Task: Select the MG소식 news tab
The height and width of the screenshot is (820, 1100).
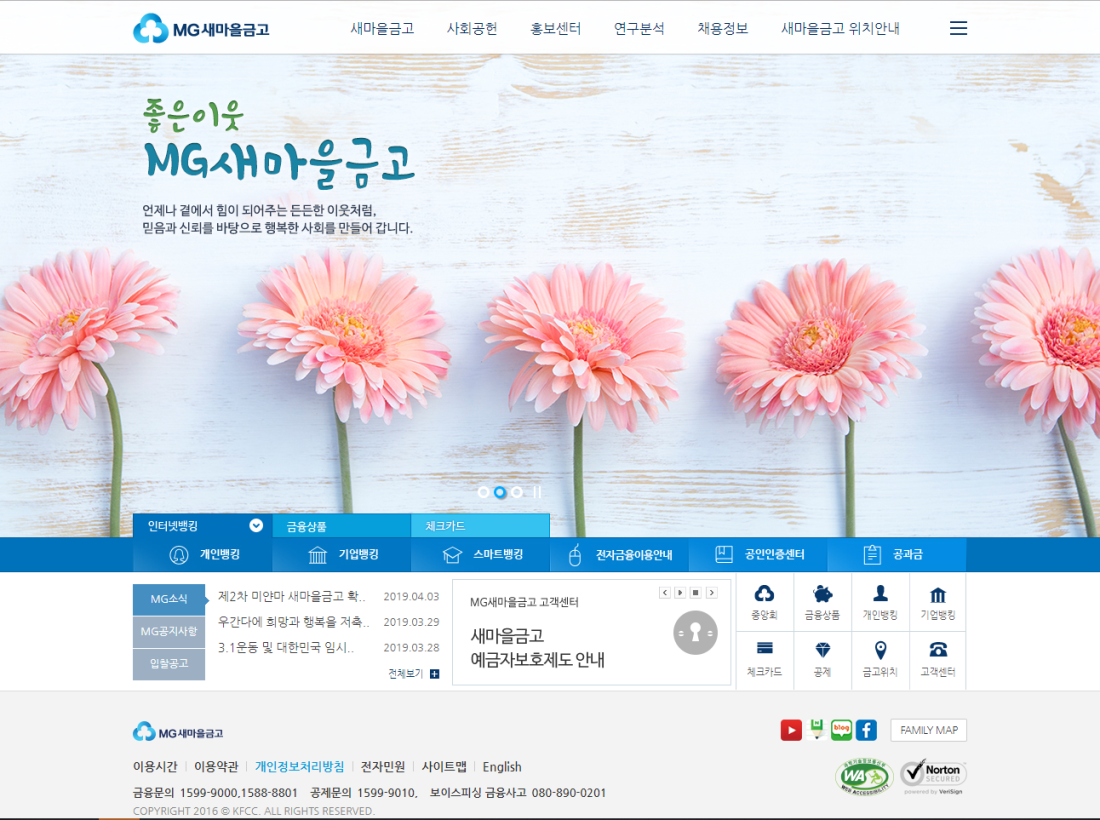Action: coord(169,599)
